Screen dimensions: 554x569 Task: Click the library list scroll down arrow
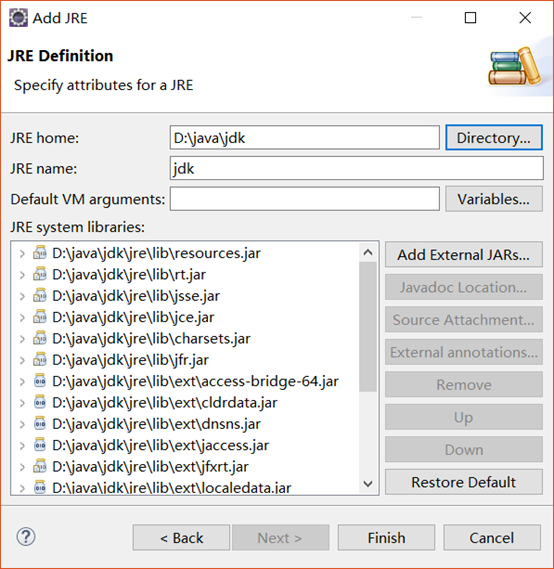coord(368,484)
